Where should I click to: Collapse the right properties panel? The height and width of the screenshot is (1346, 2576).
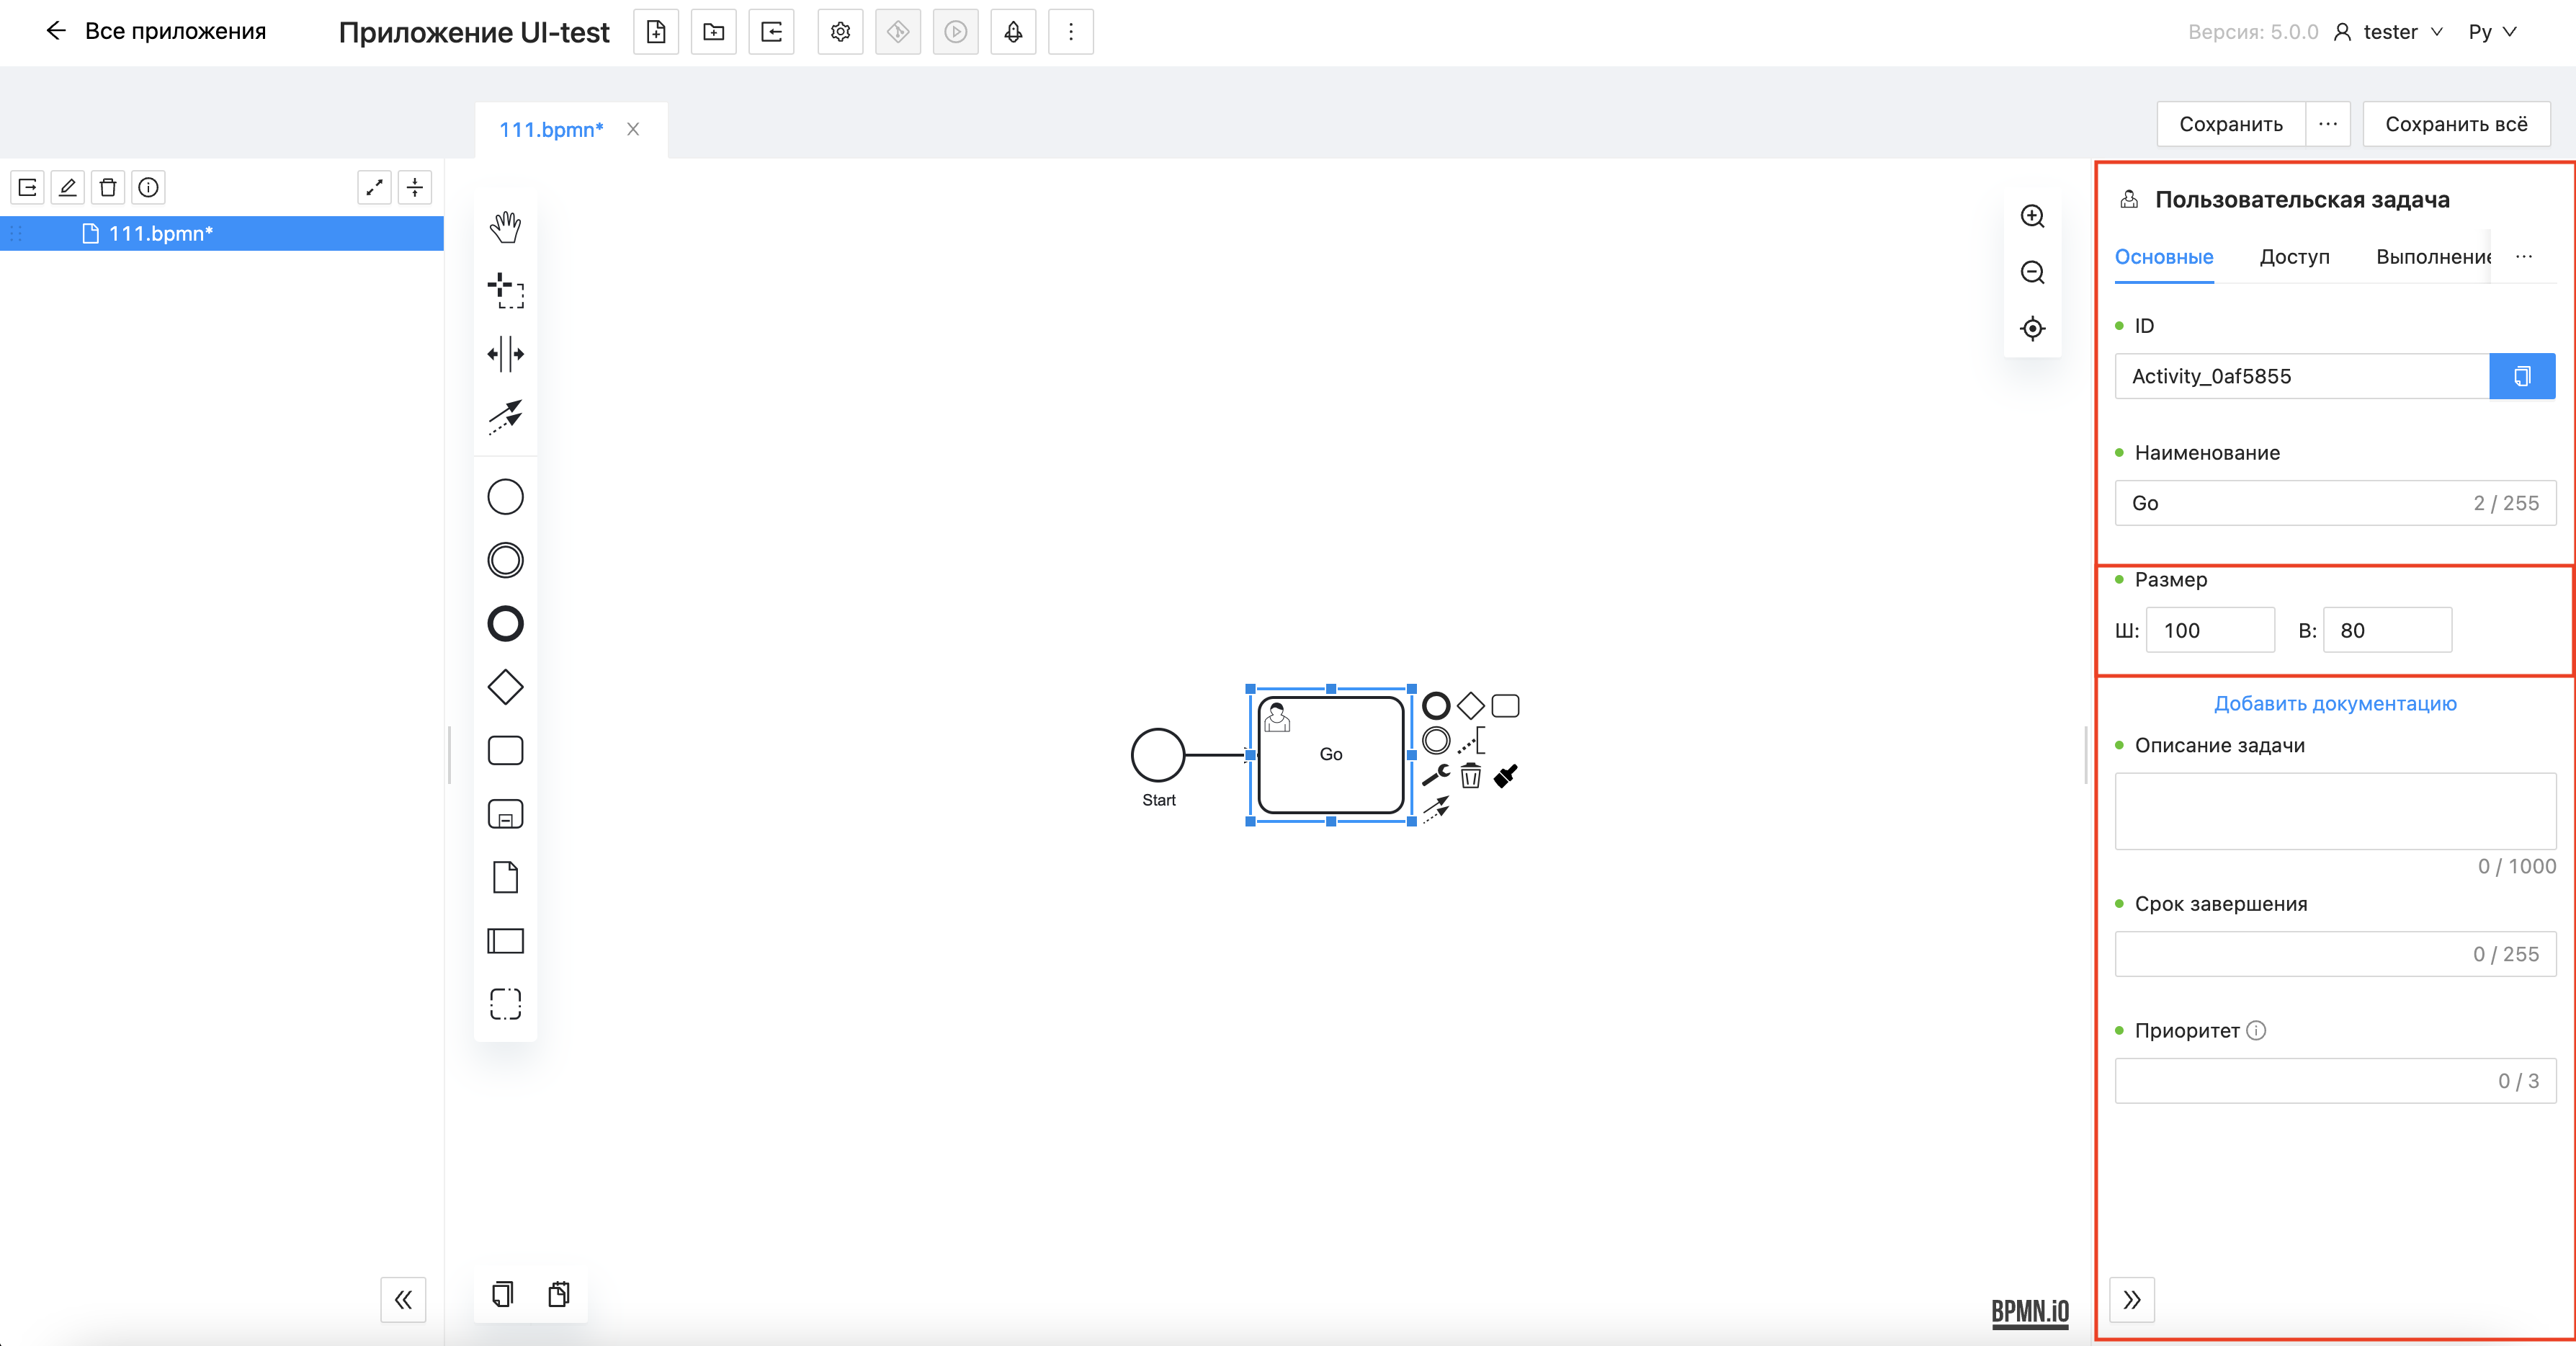click(x=2131, y=1299)
